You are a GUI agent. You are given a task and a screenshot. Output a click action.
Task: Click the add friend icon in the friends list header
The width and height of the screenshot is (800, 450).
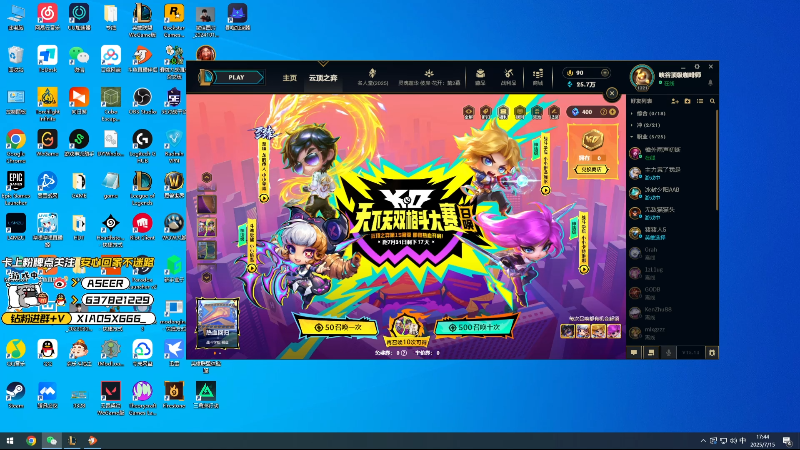coord(674,101)
